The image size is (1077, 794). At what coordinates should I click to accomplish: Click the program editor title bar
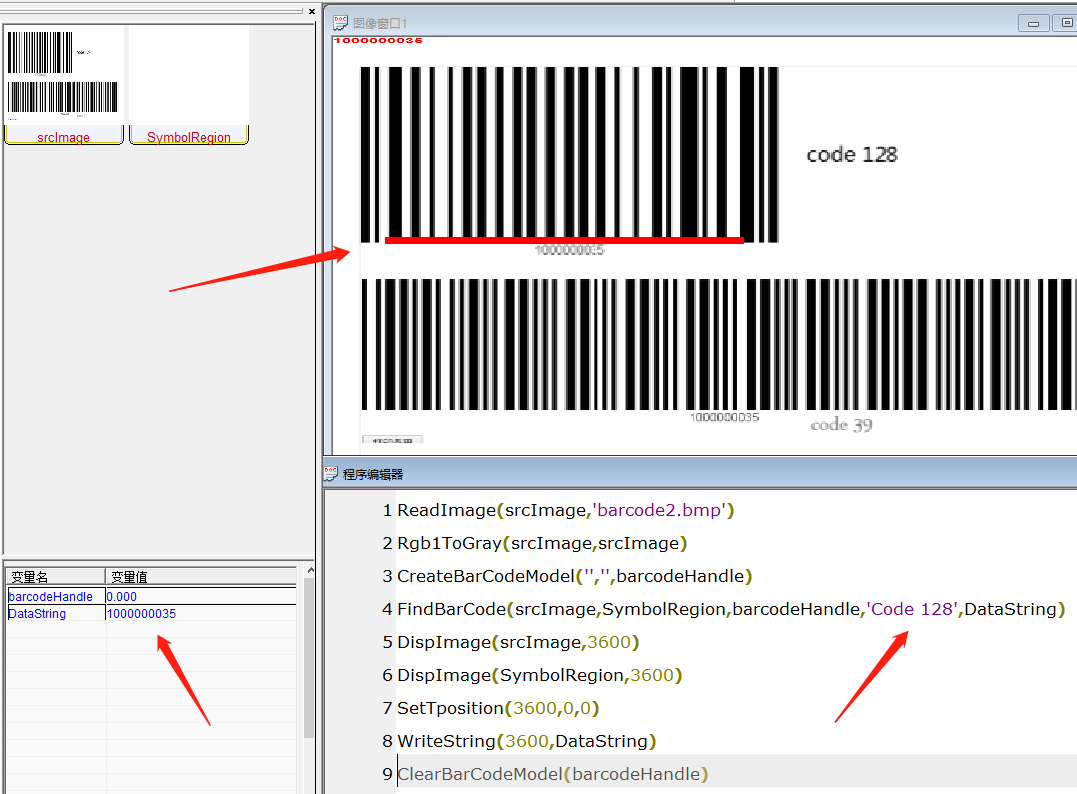(700, 473)
